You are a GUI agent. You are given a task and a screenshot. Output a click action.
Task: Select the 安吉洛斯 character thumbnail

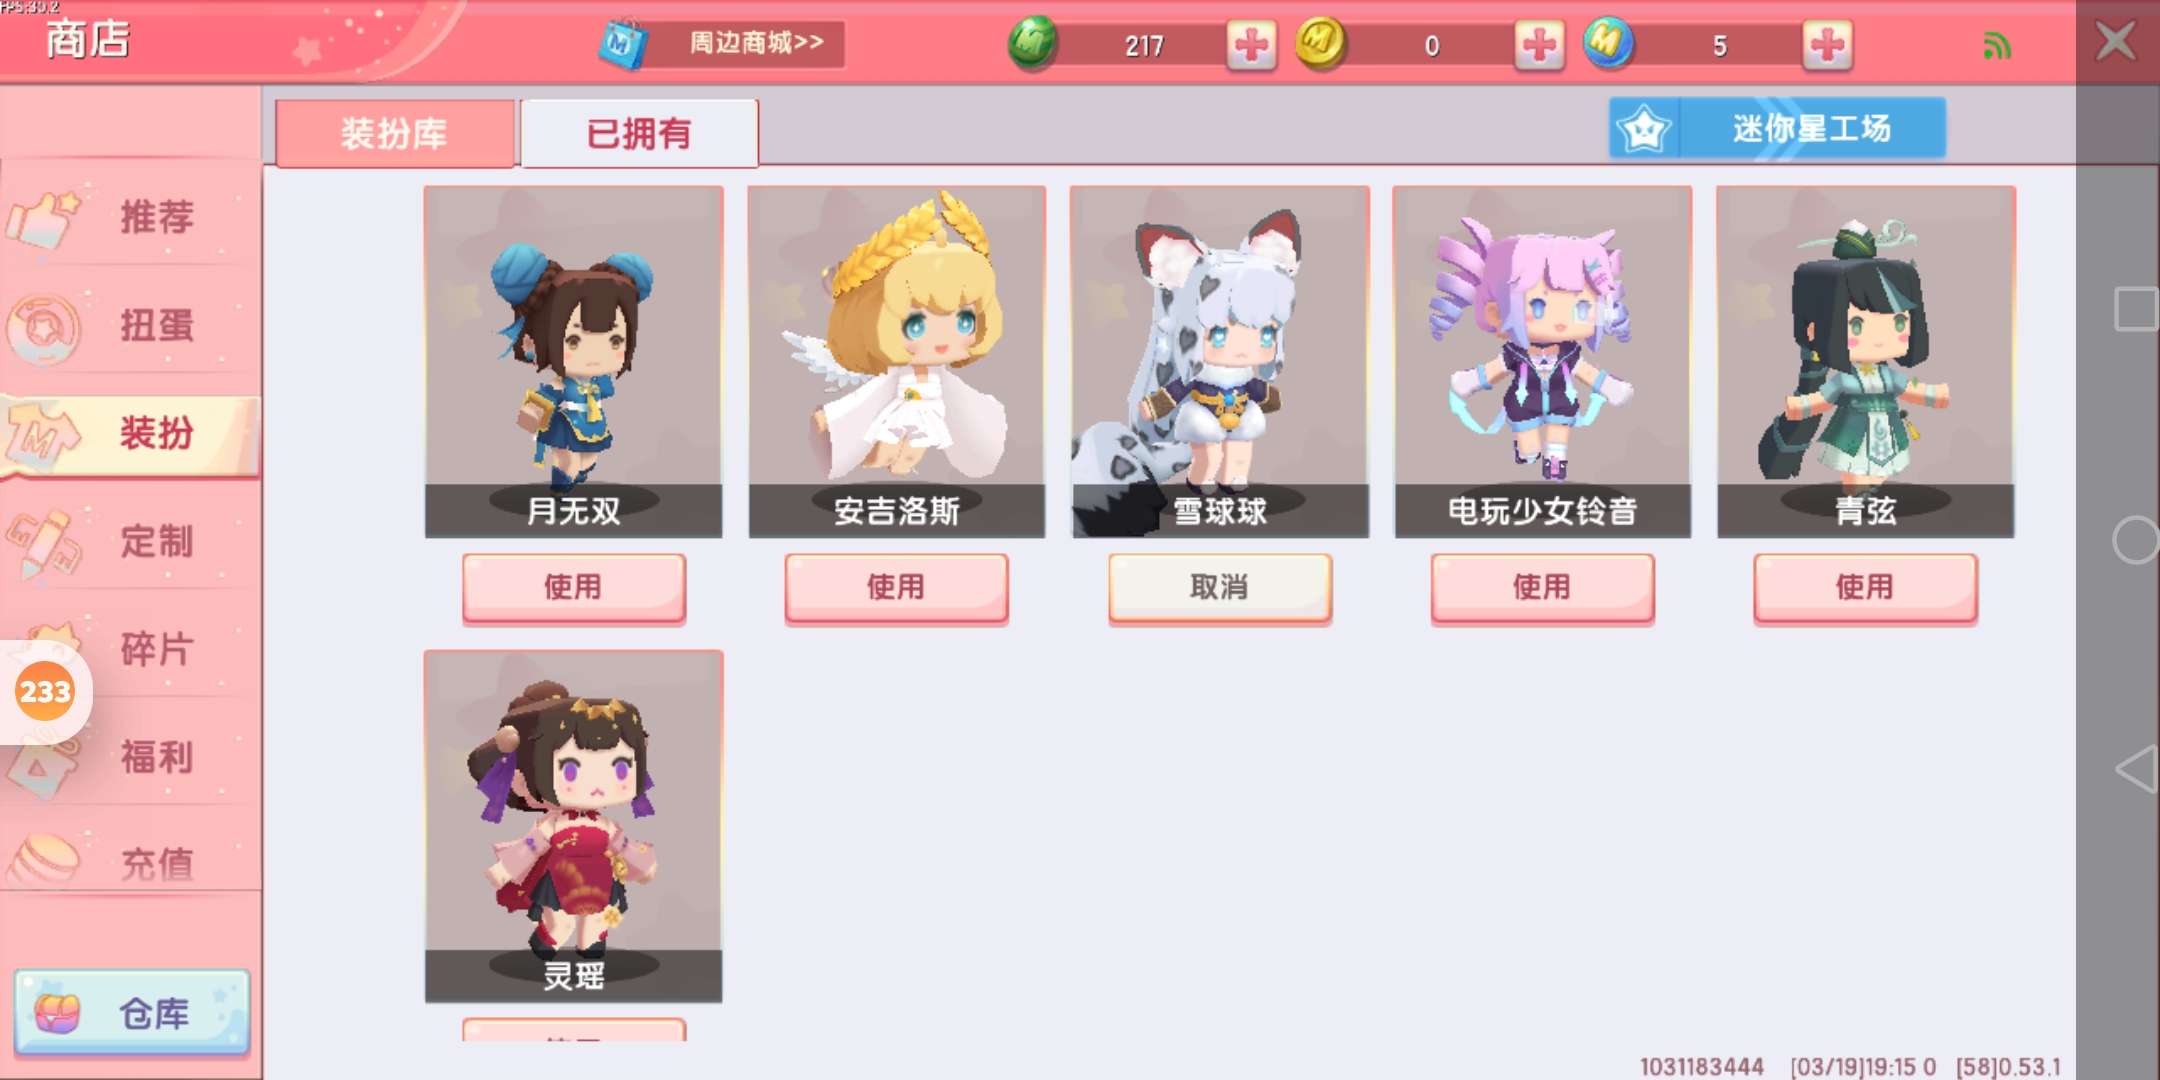[x=897, y=362]
